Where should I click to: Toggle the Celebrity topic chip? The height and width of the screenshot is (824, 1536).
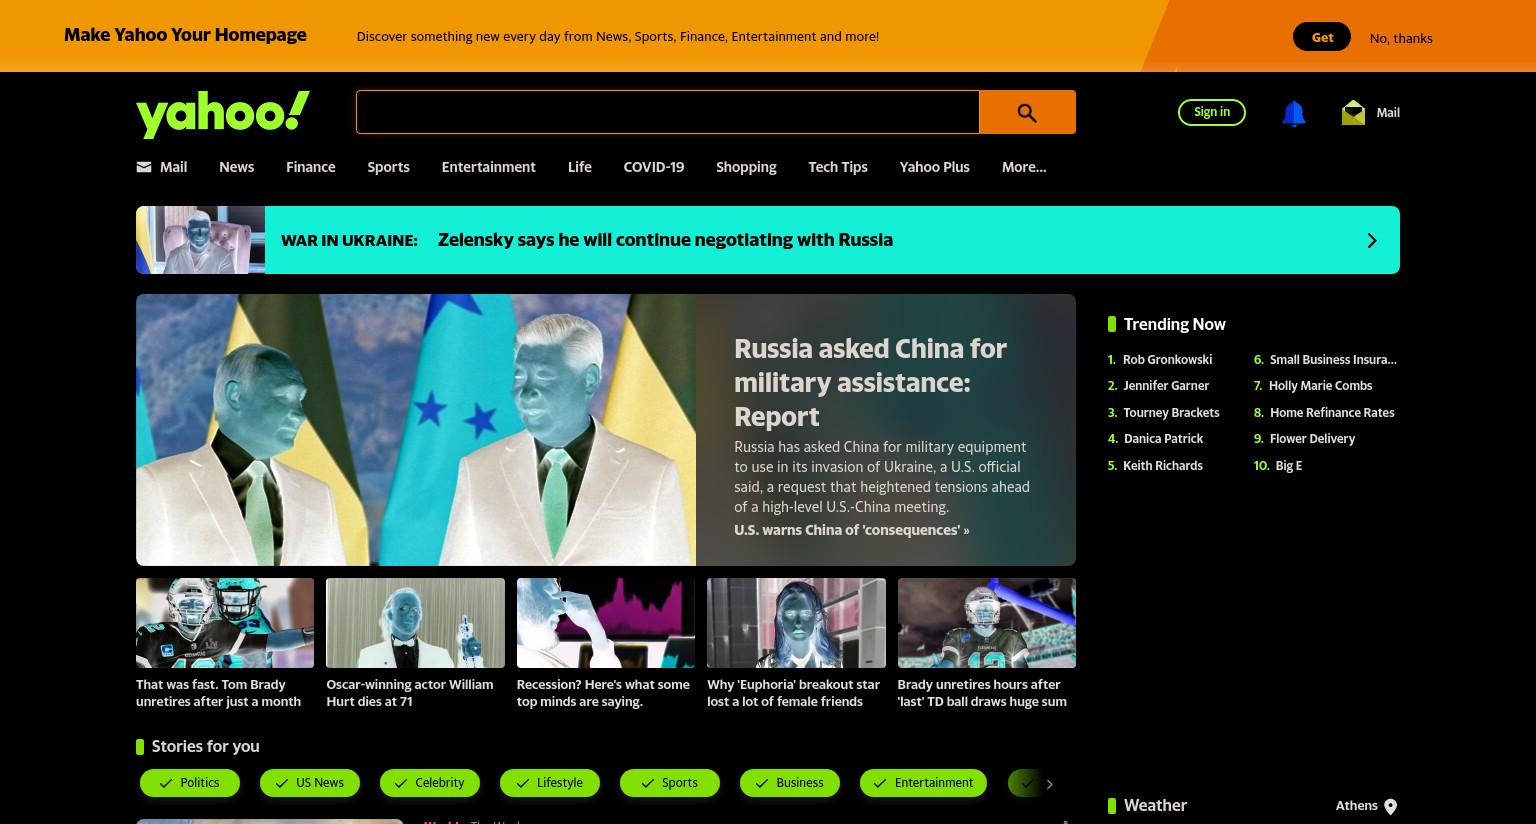click(x=430, y=783)
